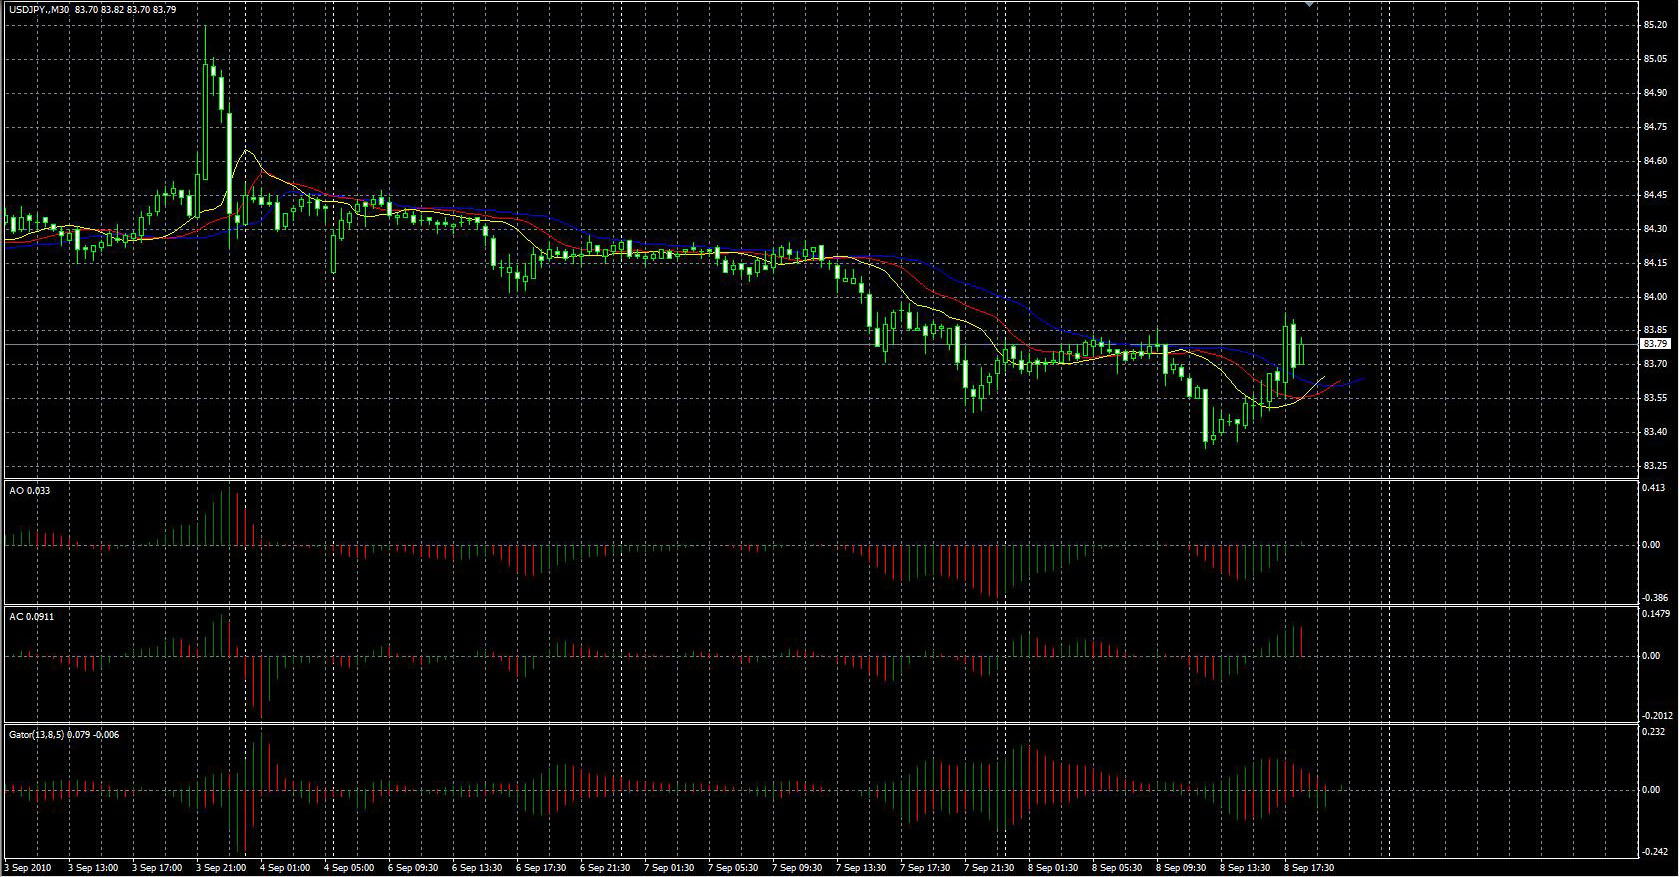Viewport: 1680px width, 877px height.
Task: Click the 84.75 price scale label
Action: tap(1655, 127)
